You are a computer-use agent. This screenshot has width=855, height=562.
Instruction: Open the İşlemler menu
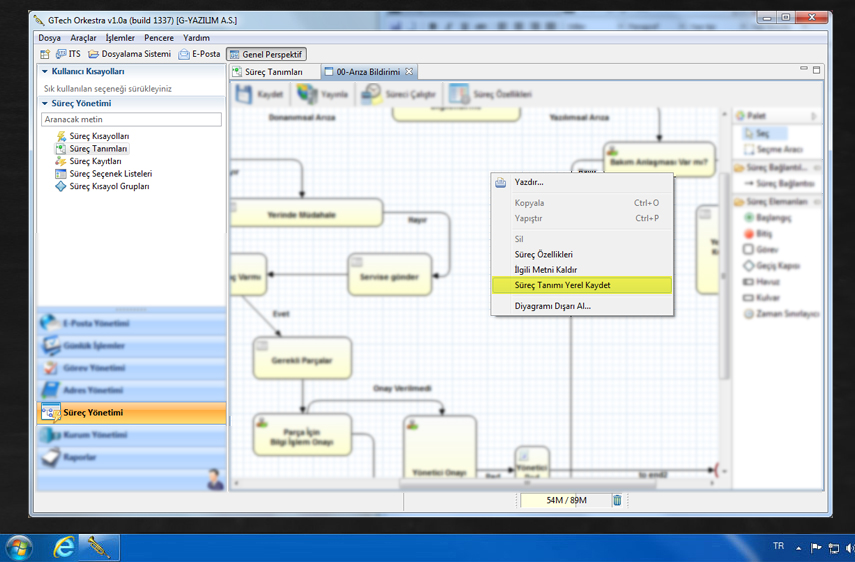[120, 38]
